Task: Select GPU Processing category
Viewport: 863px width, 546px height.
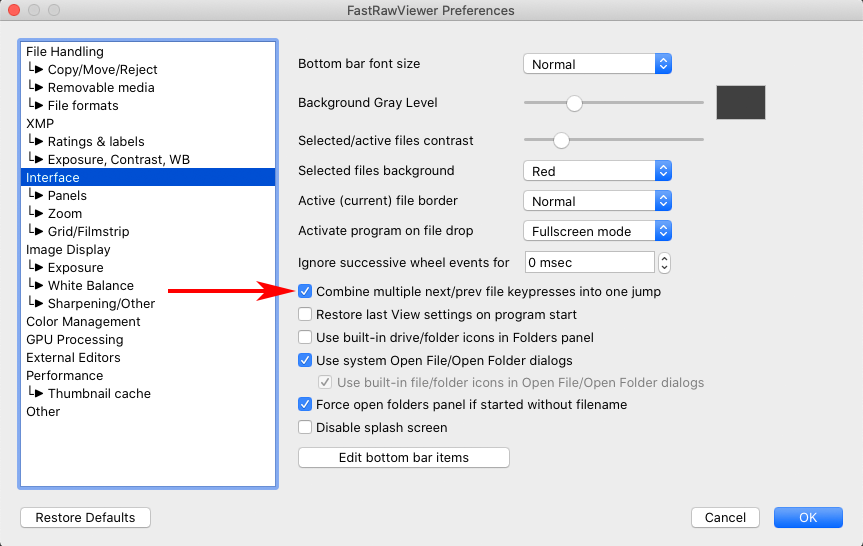Action: point(75,340)
